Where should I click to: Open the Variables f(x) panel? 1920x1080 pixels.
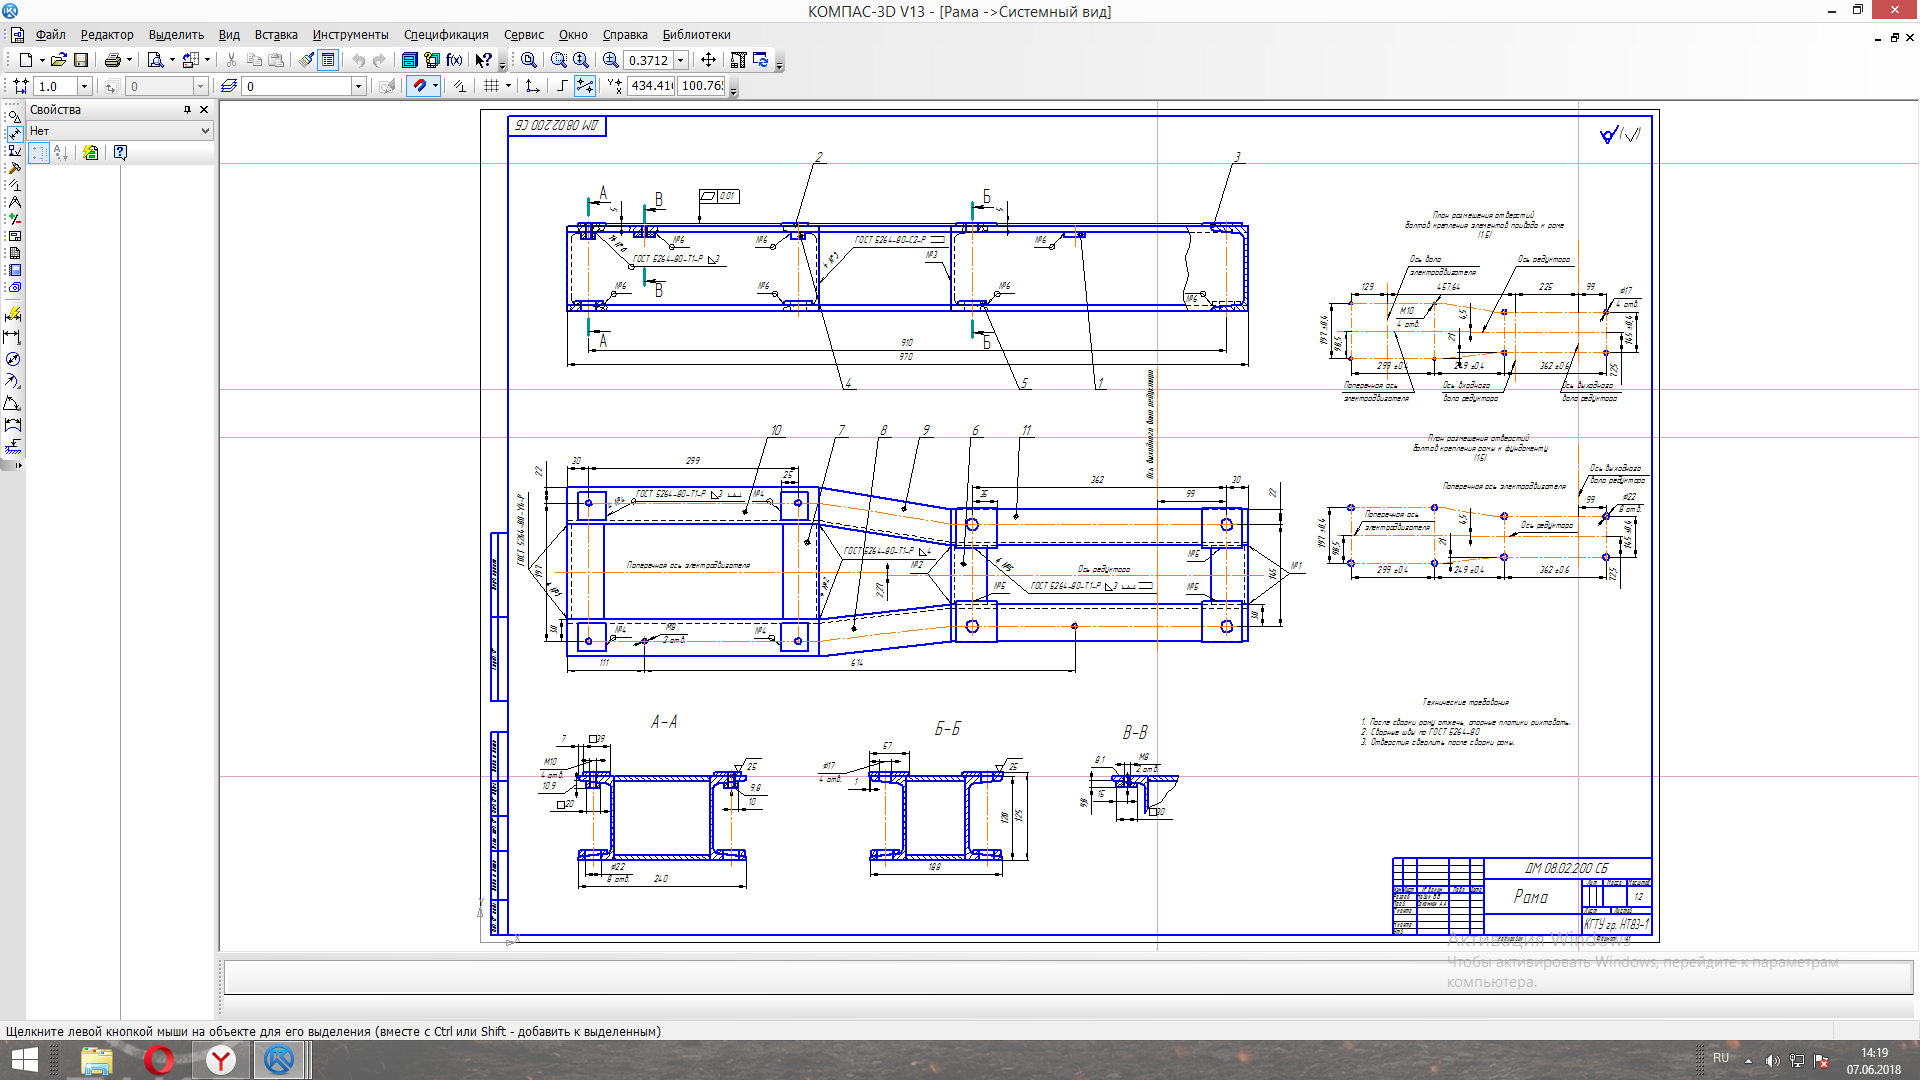click(454, 60)
